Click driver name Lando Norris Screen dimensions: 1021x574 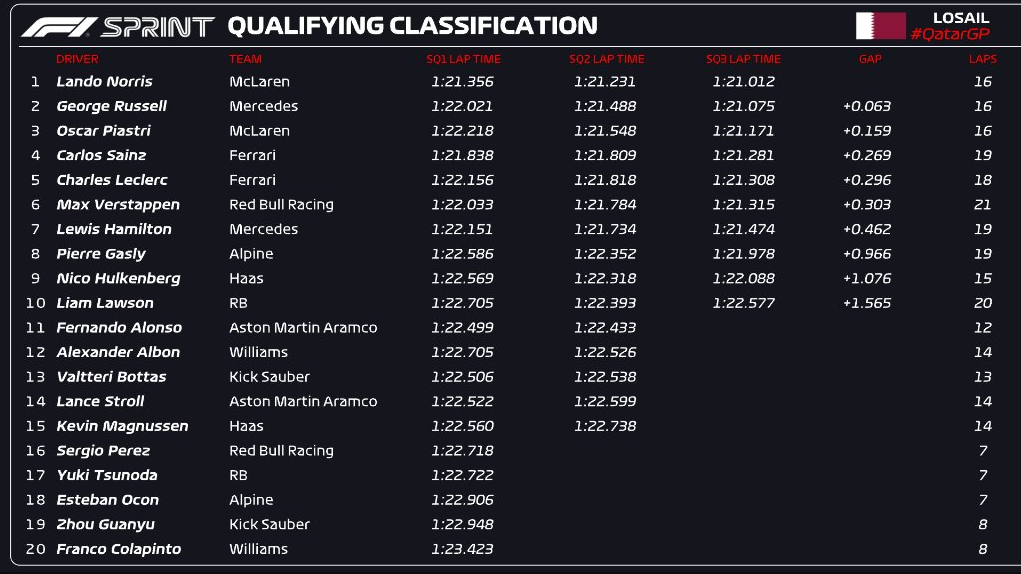[x=104, y=81]
